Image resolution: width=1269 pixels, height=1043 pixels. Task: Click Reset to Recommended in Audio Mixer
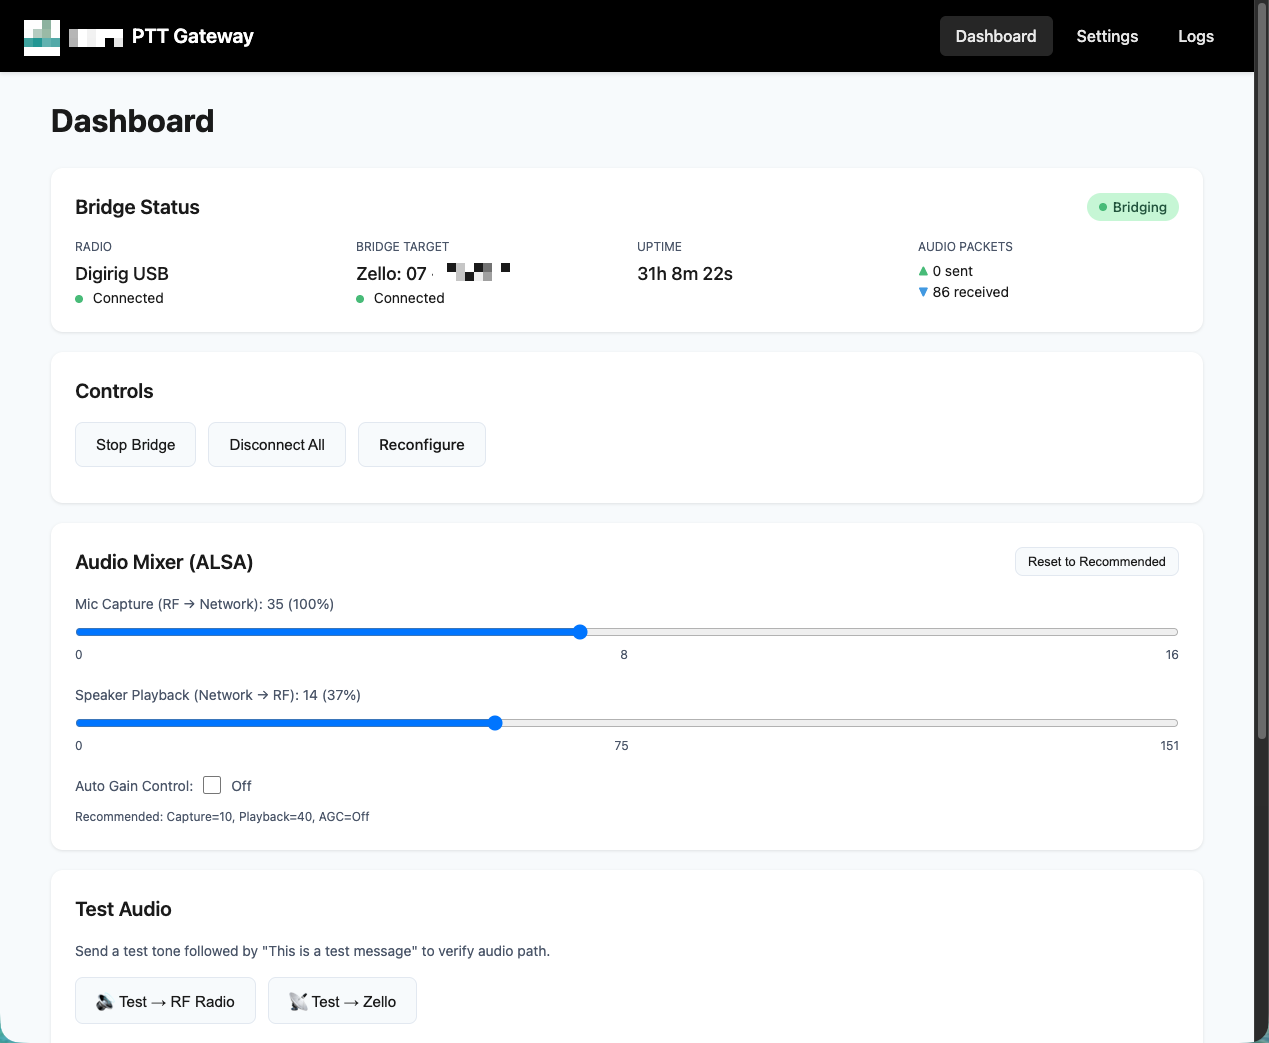pos(1096,561)
